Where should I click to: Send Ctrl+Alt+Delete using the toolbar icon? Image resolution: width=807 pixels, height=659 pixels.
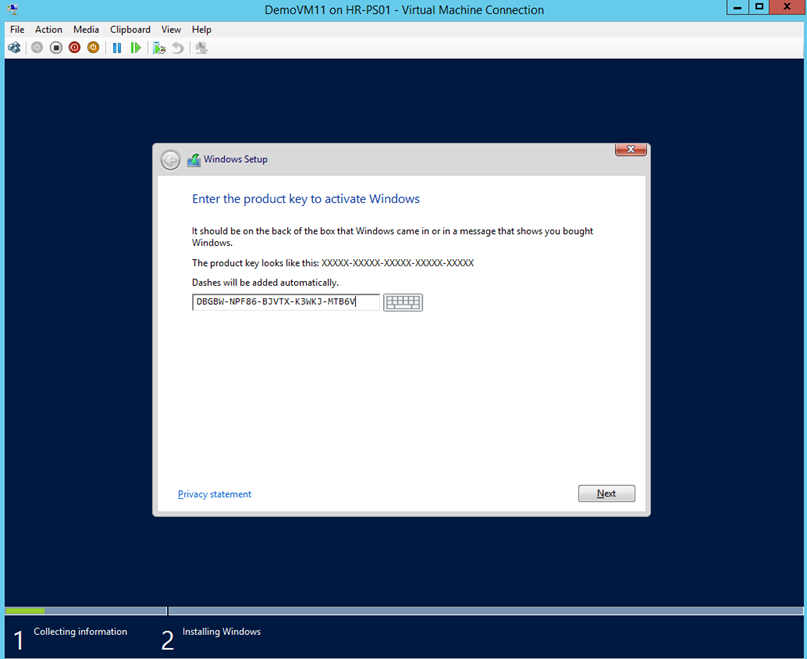14,47
